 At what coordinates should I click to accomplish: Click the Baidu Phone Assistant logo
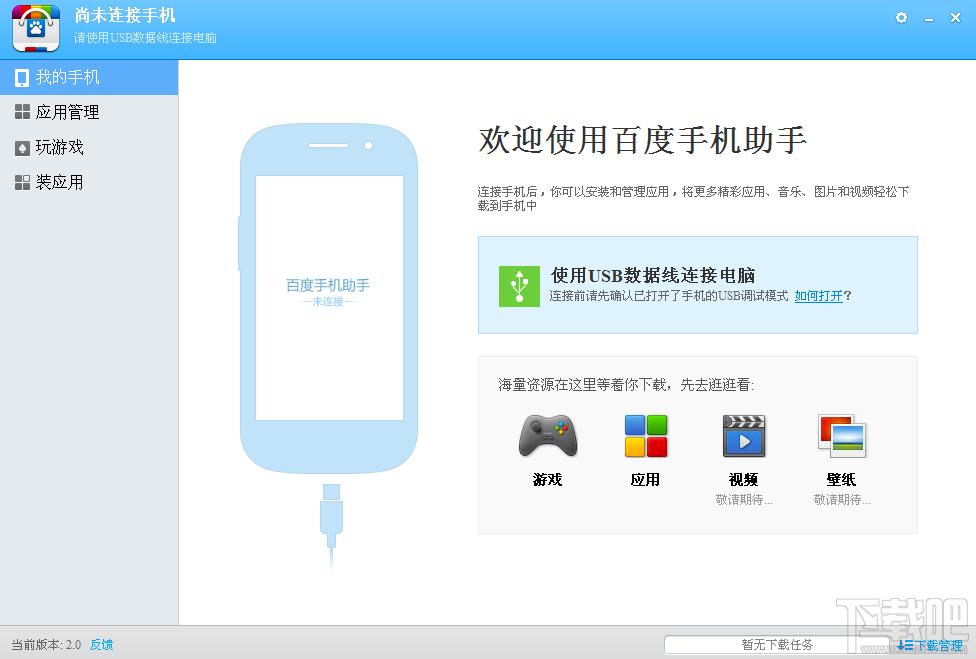(36, 28)
